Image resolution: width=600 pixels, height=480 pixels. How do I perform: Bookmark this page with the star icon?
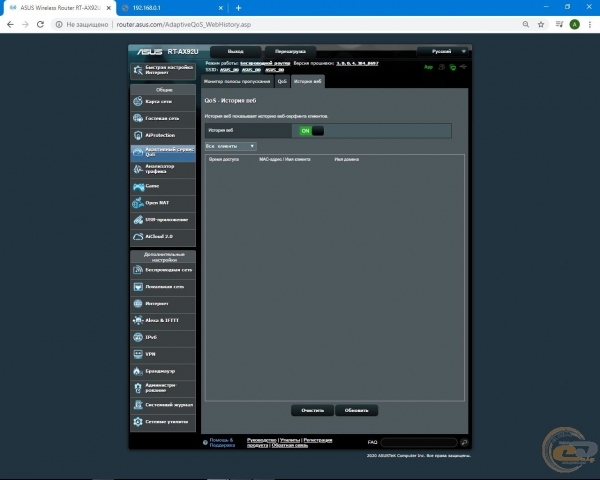point(541,24)
